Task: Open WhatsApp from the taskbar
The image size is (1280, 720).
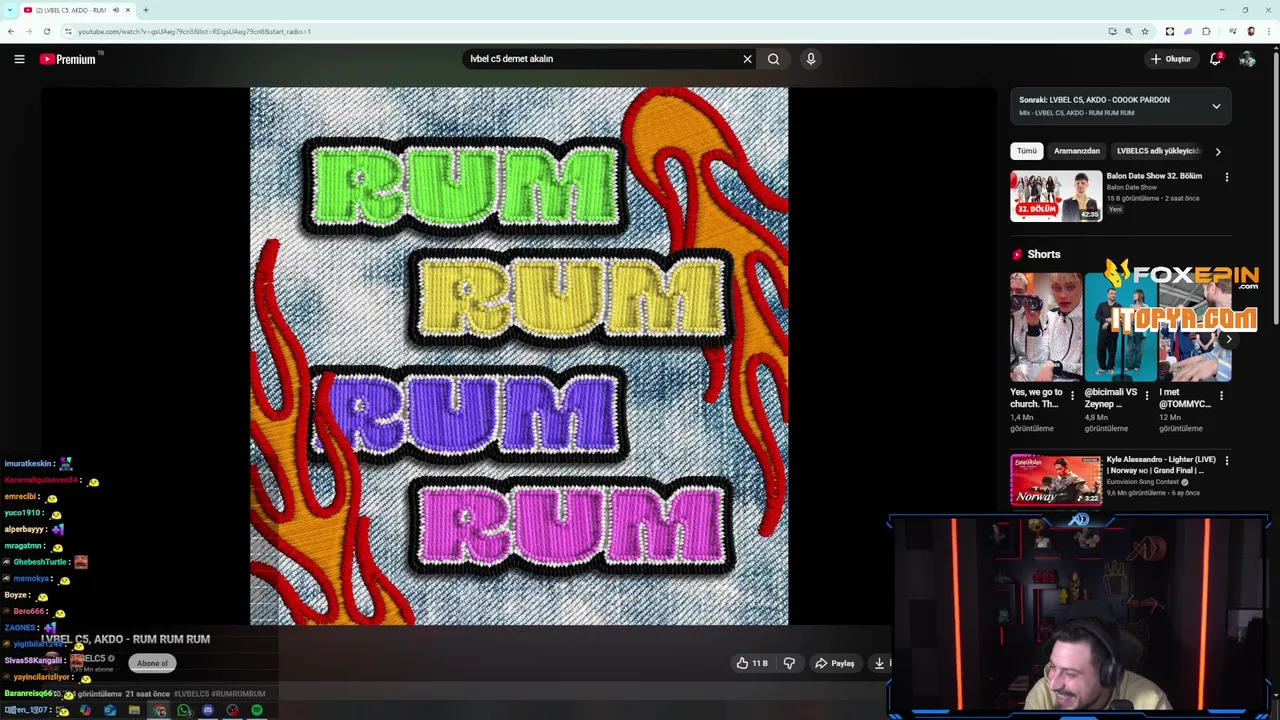Action: point(184,710)
